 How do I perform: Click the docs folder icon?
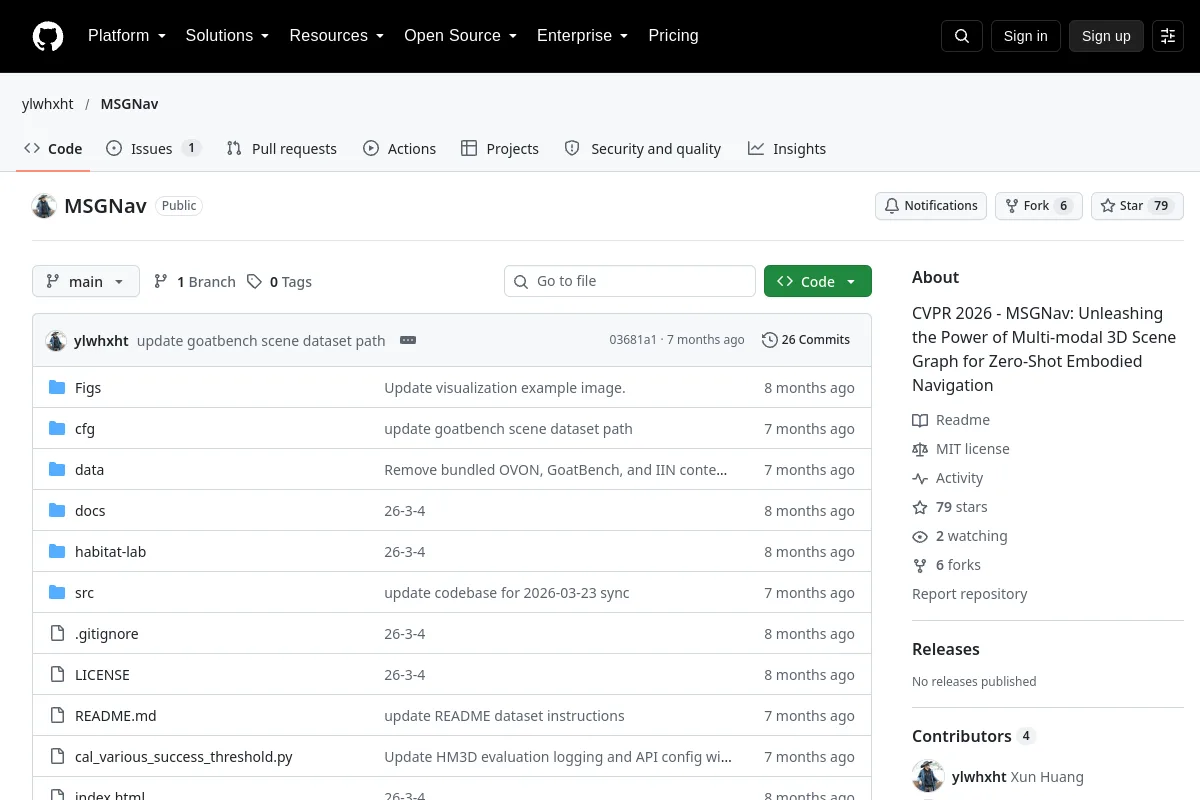pyautogui.click(x=57, y=511)
